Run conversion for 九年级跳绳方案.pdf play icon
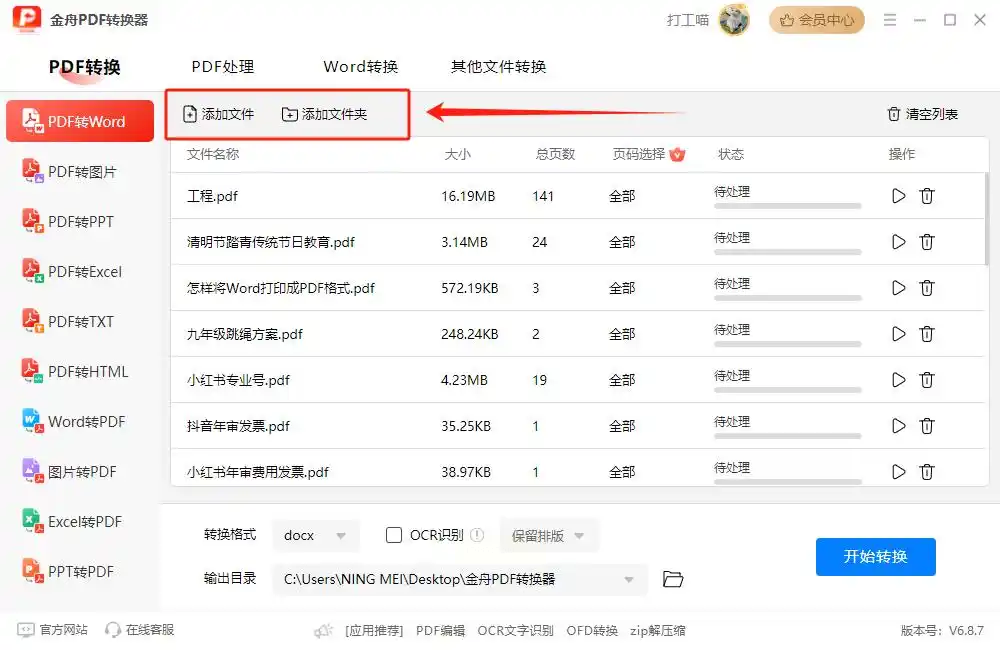The image size is (1000, 650). tap(899, 334)
